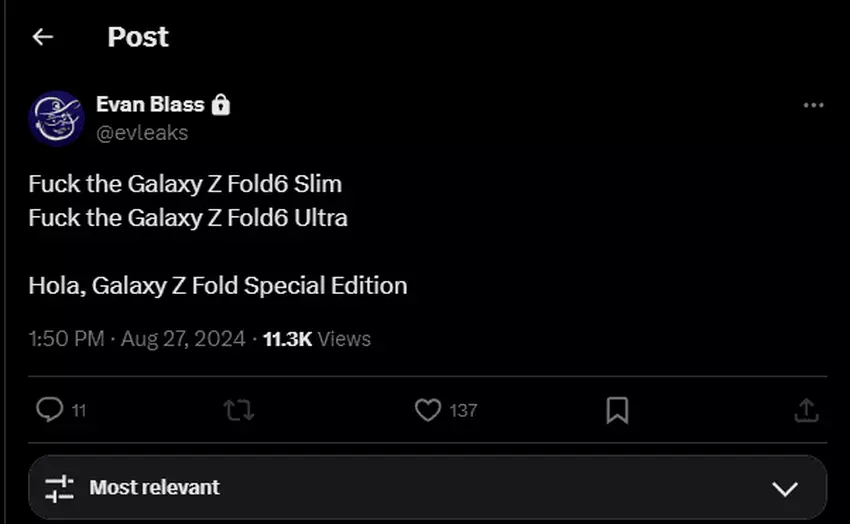The image size is (850, 524).
Task: Click the share upload icon
Action: (x=806, y=410)
